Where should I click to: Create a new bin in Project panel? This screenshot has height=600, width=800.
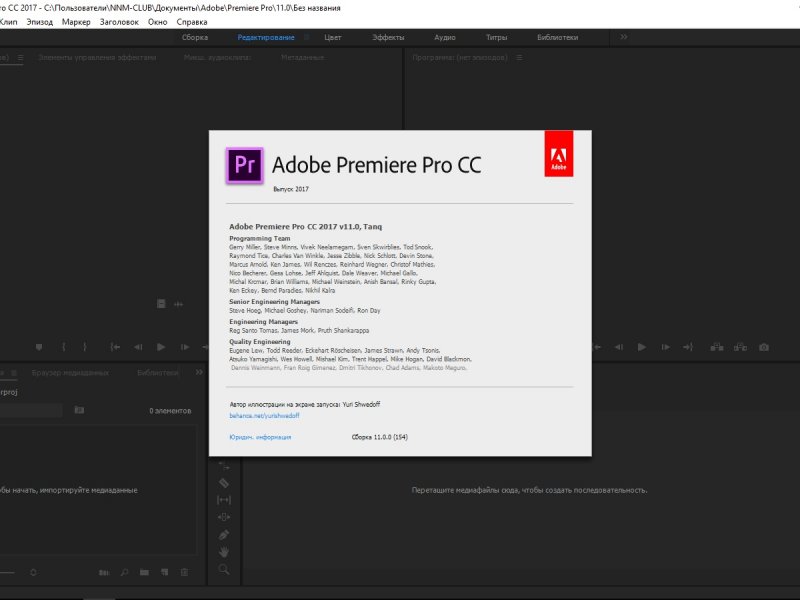point(144,572)
